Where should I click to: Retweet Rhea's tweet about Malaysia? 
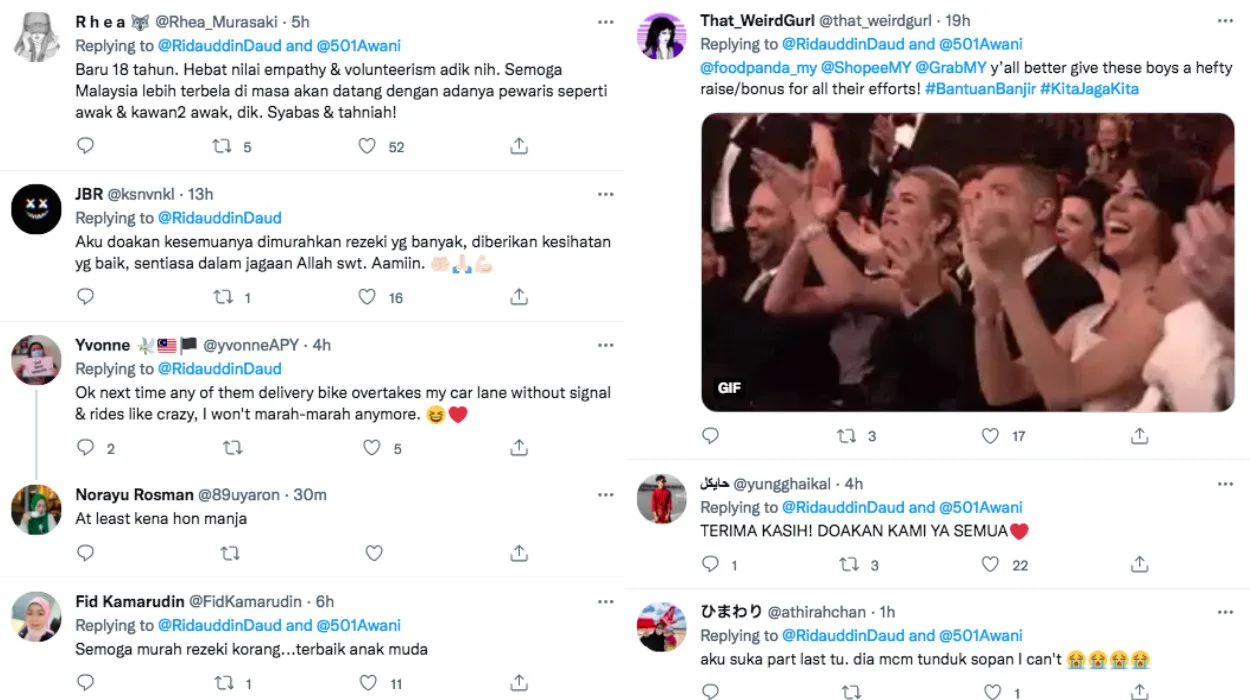[222, 146]
